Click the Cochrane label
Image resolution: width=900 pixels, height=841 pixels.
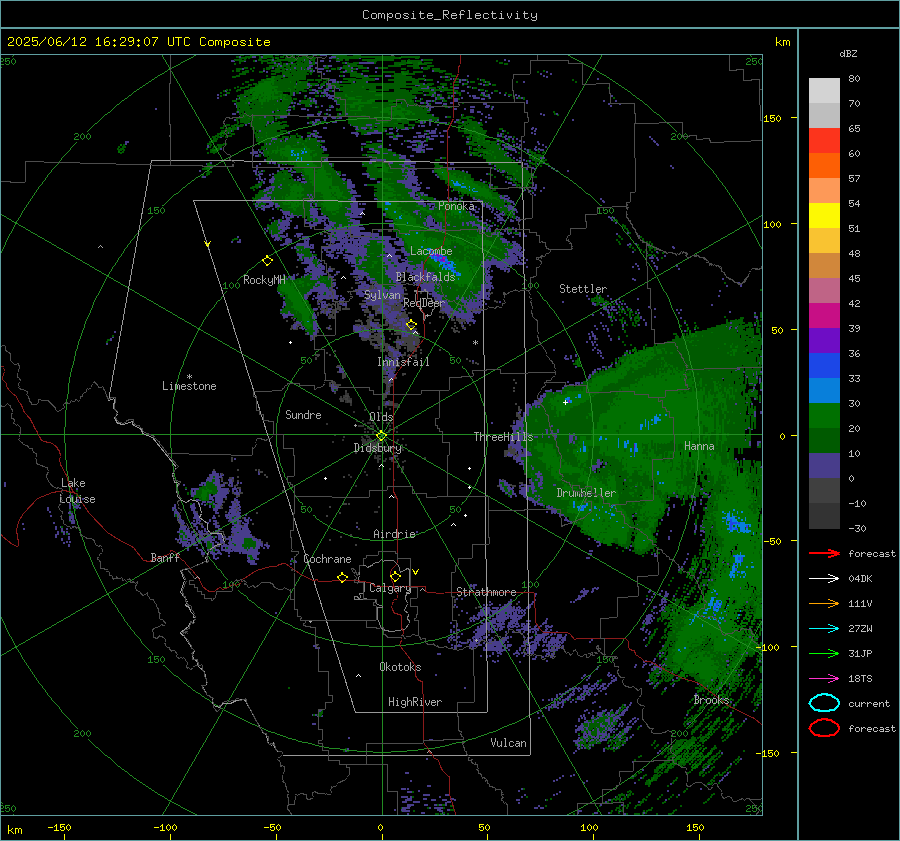point(327,559)
